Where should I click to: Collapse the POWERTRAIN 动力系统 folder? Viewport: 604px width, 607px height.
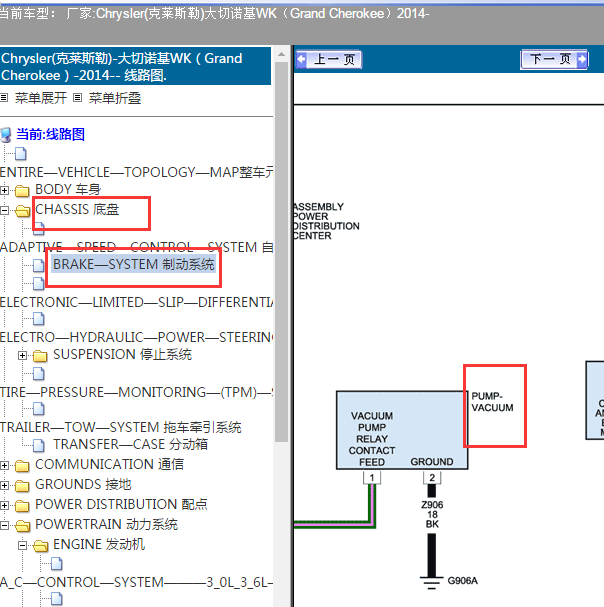(4, 525)
